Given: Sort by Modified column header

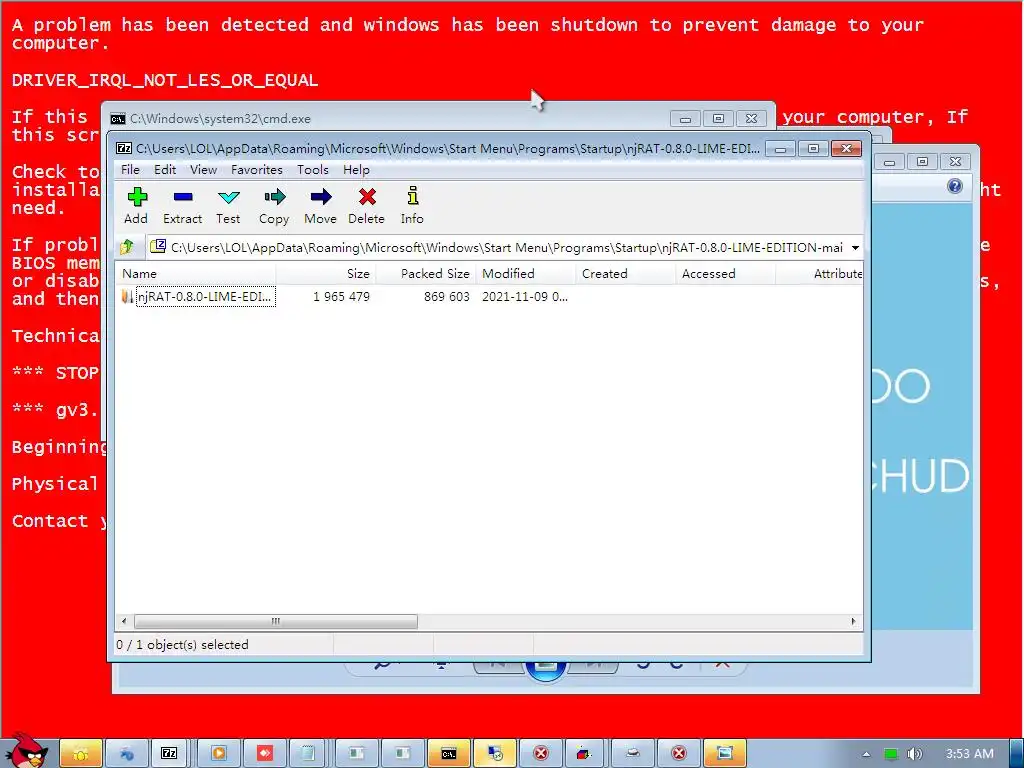Looking at the screenshot, I should 526,274.
